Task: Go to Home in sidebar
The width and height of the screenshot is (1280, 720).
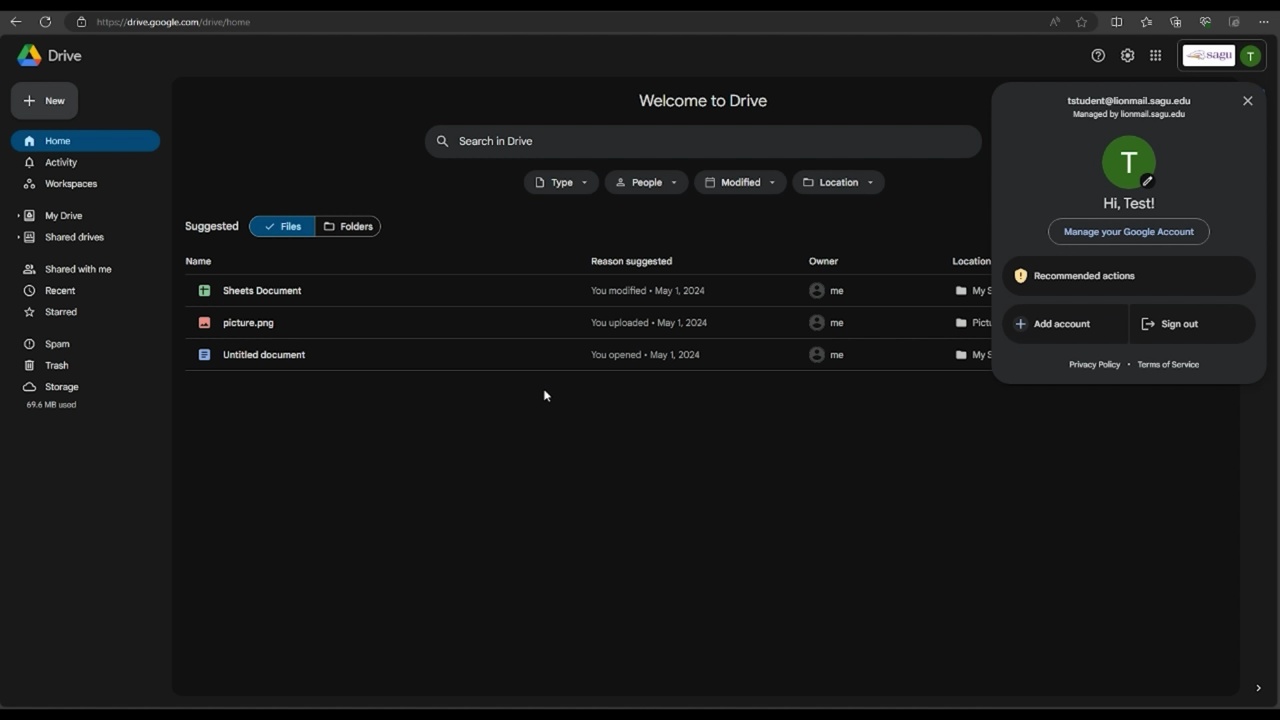Action: tap(85, 141)
